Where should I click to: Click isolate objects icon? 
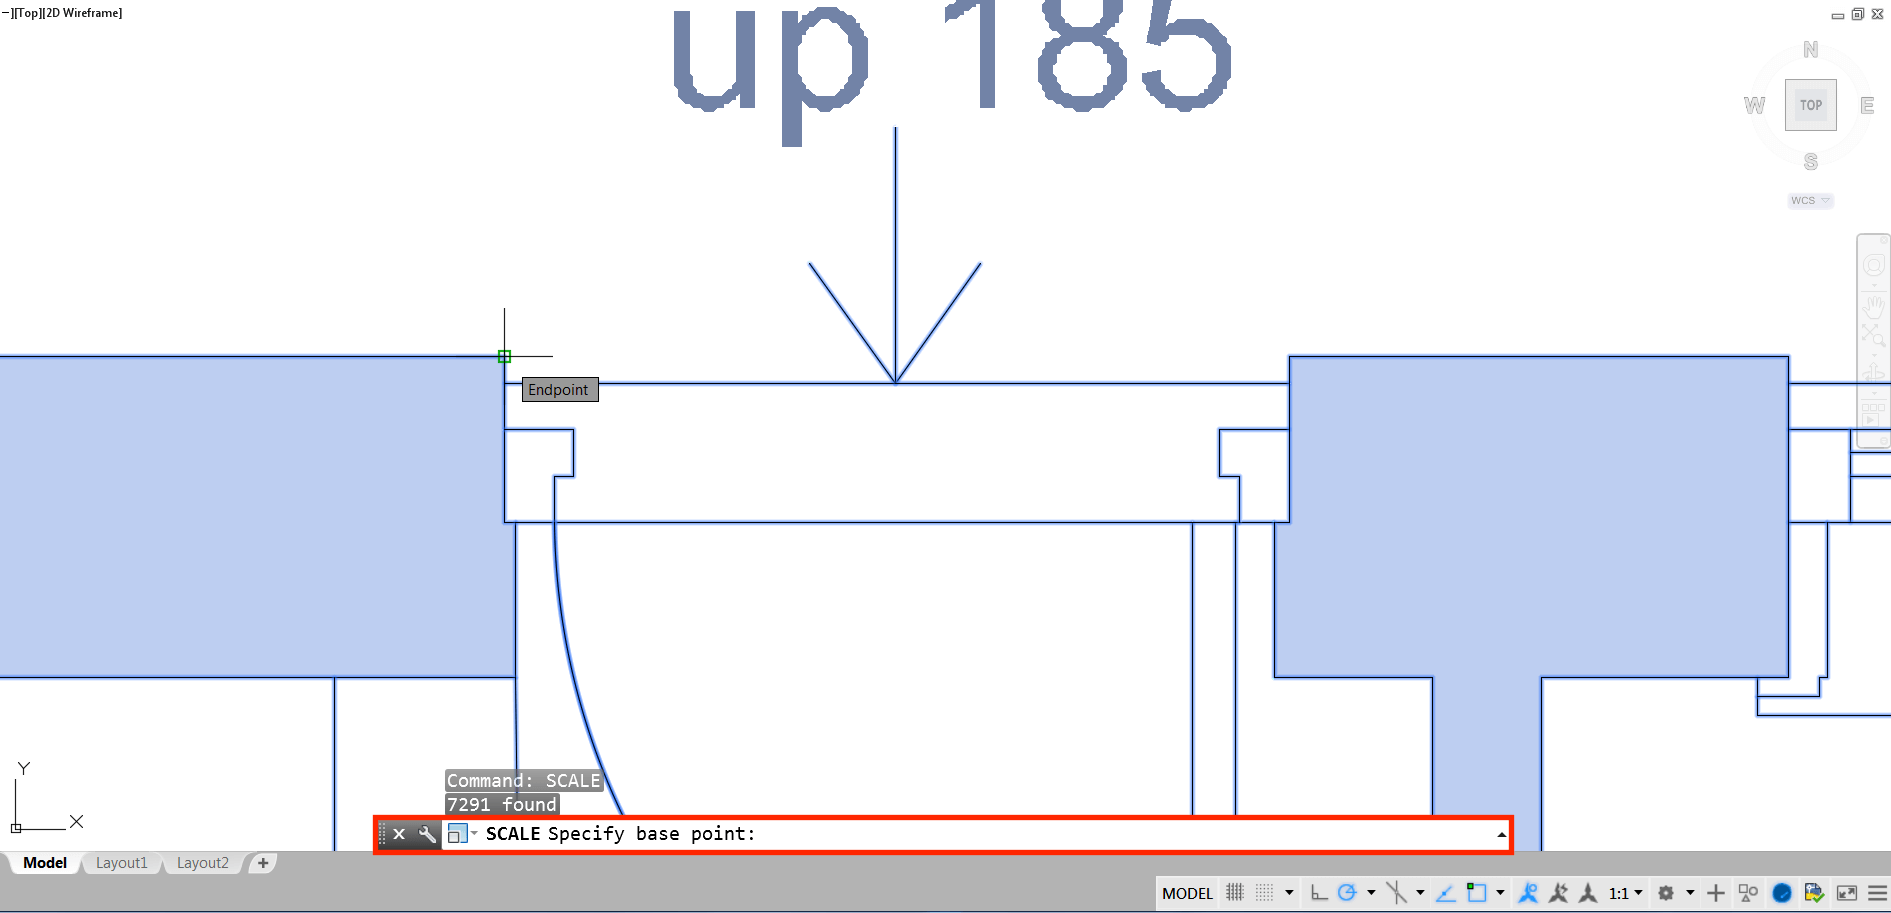coord(1748,893)
